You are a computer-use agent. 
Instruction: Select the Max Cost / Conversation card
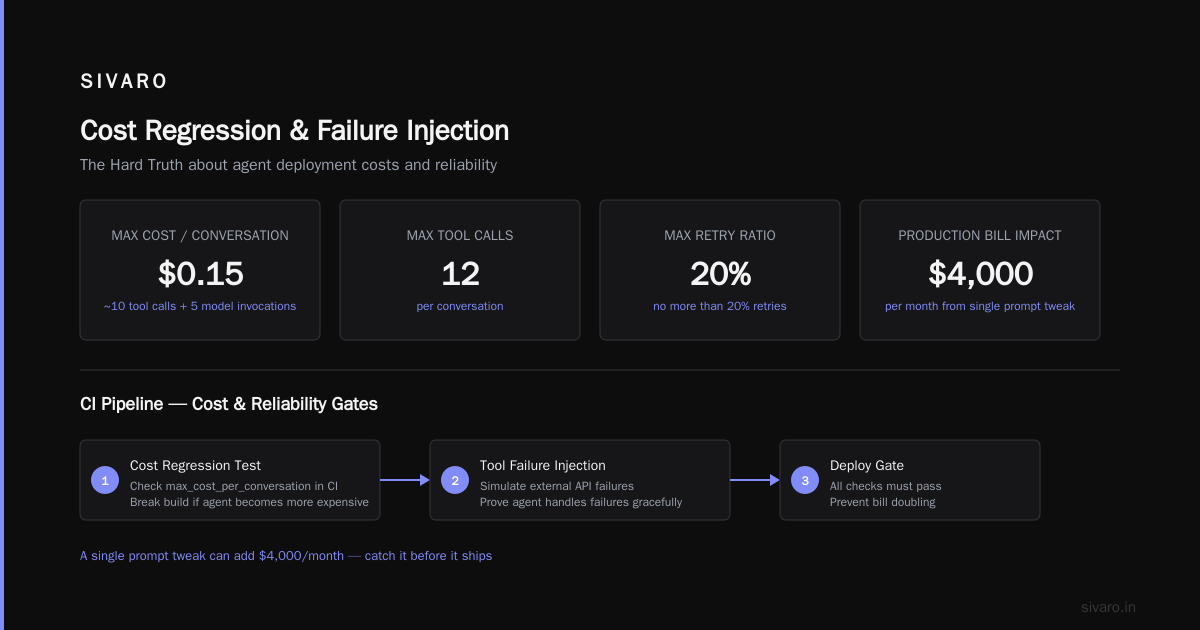200,270
